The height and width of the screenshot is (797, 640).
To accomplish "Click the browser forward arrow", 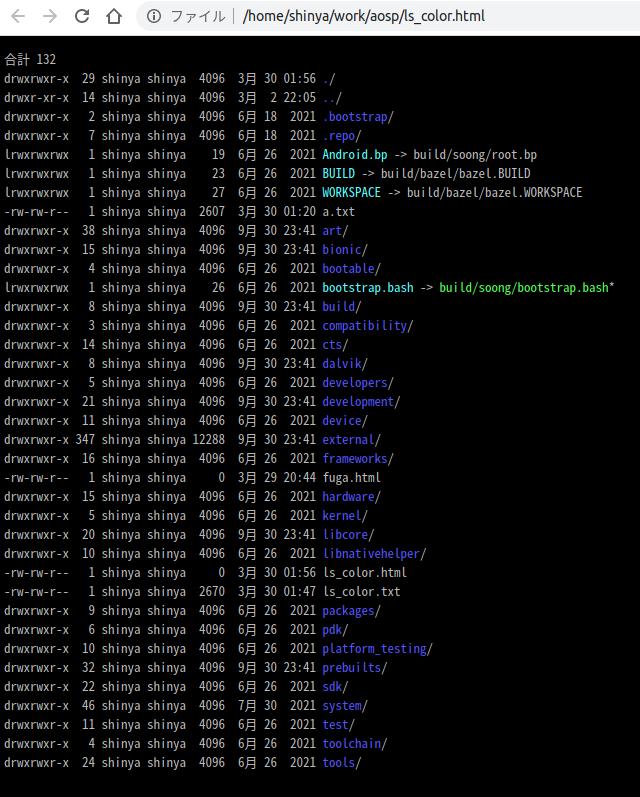I will [50, 16].
